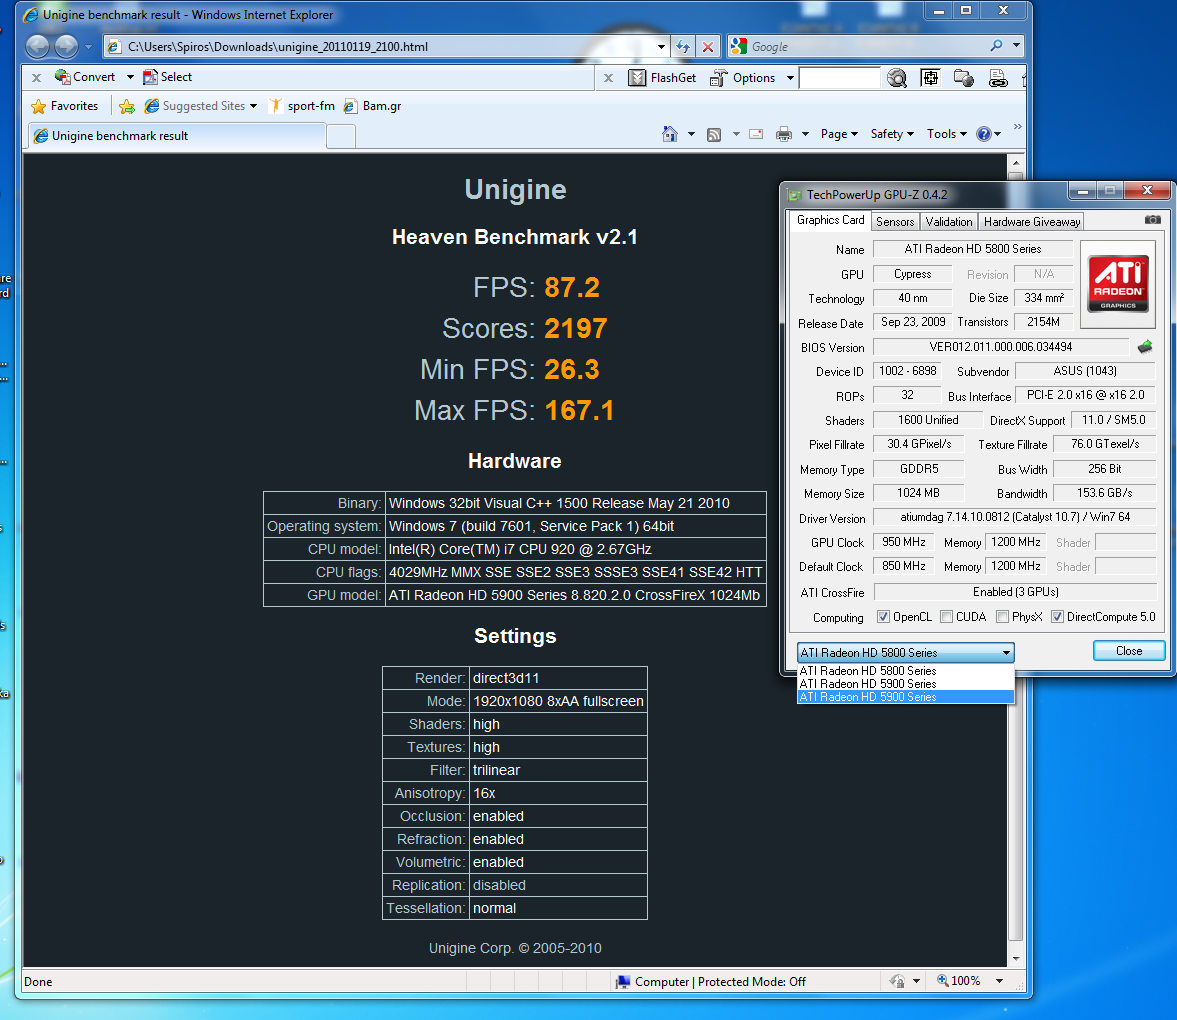
Task: Click the RSS Feeds icon
Action: tap(714, 134)
